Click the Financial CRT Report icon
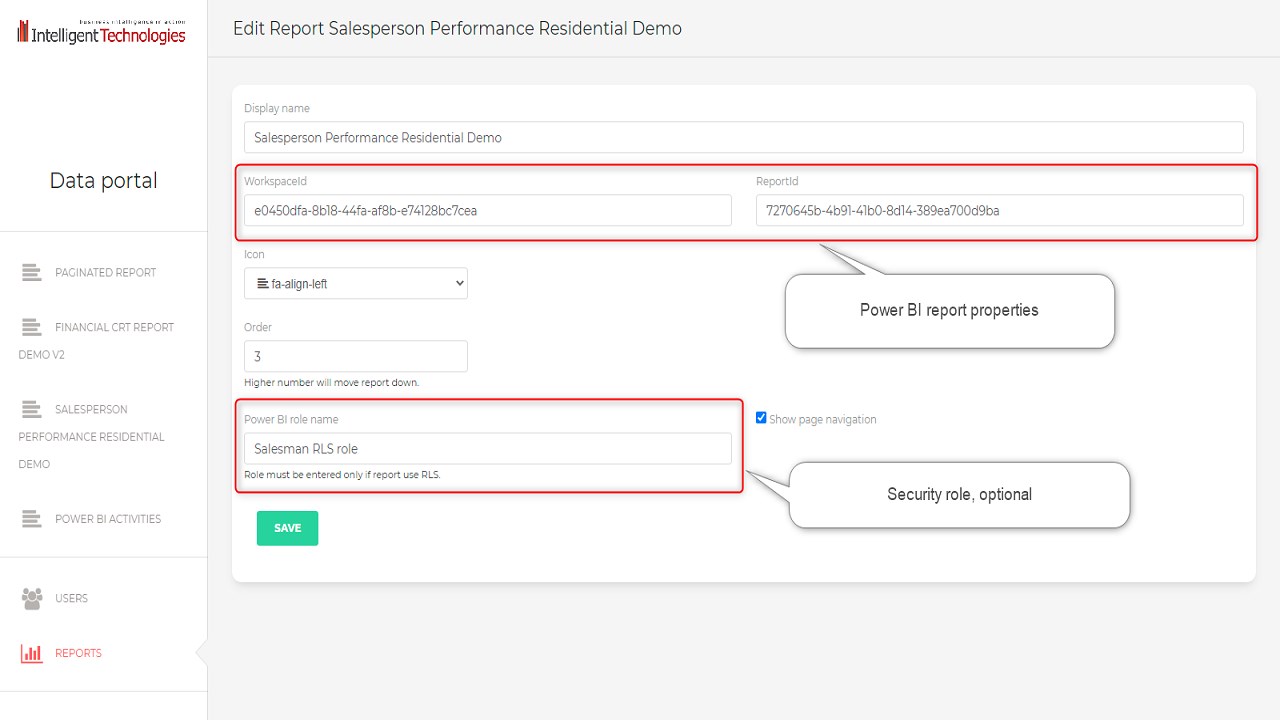 pyautogui.click(x=32, y=327)
